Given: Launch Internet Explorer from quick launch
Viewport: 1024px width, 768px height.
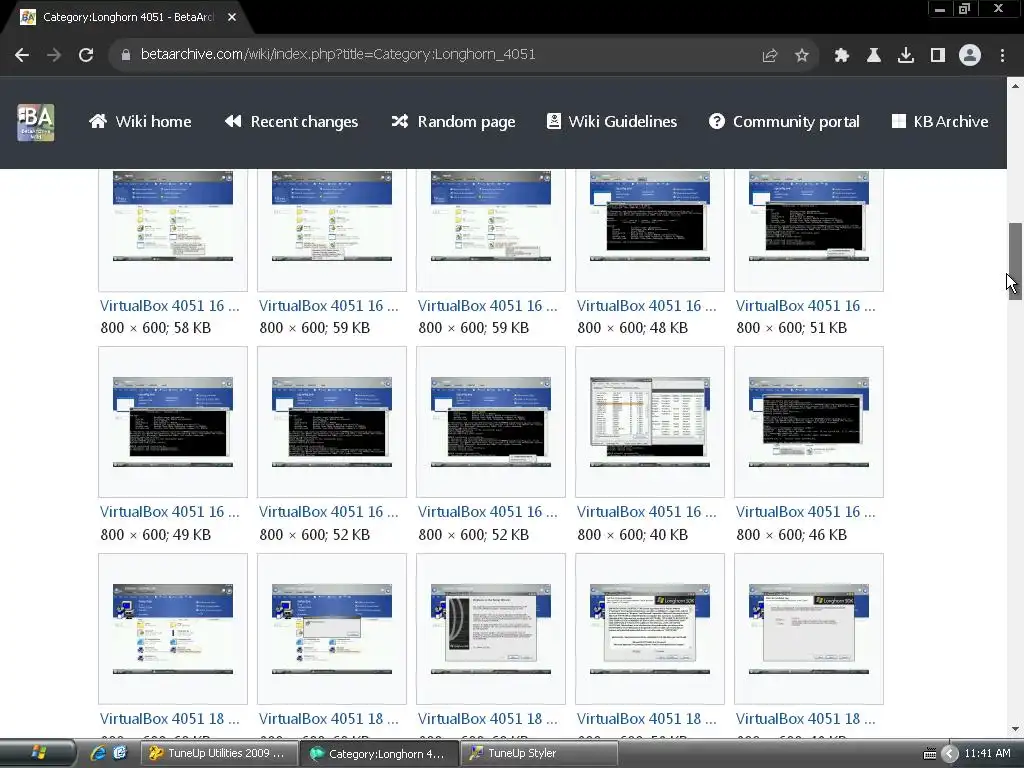Looking at the screenshot, I should coord(98,753).
